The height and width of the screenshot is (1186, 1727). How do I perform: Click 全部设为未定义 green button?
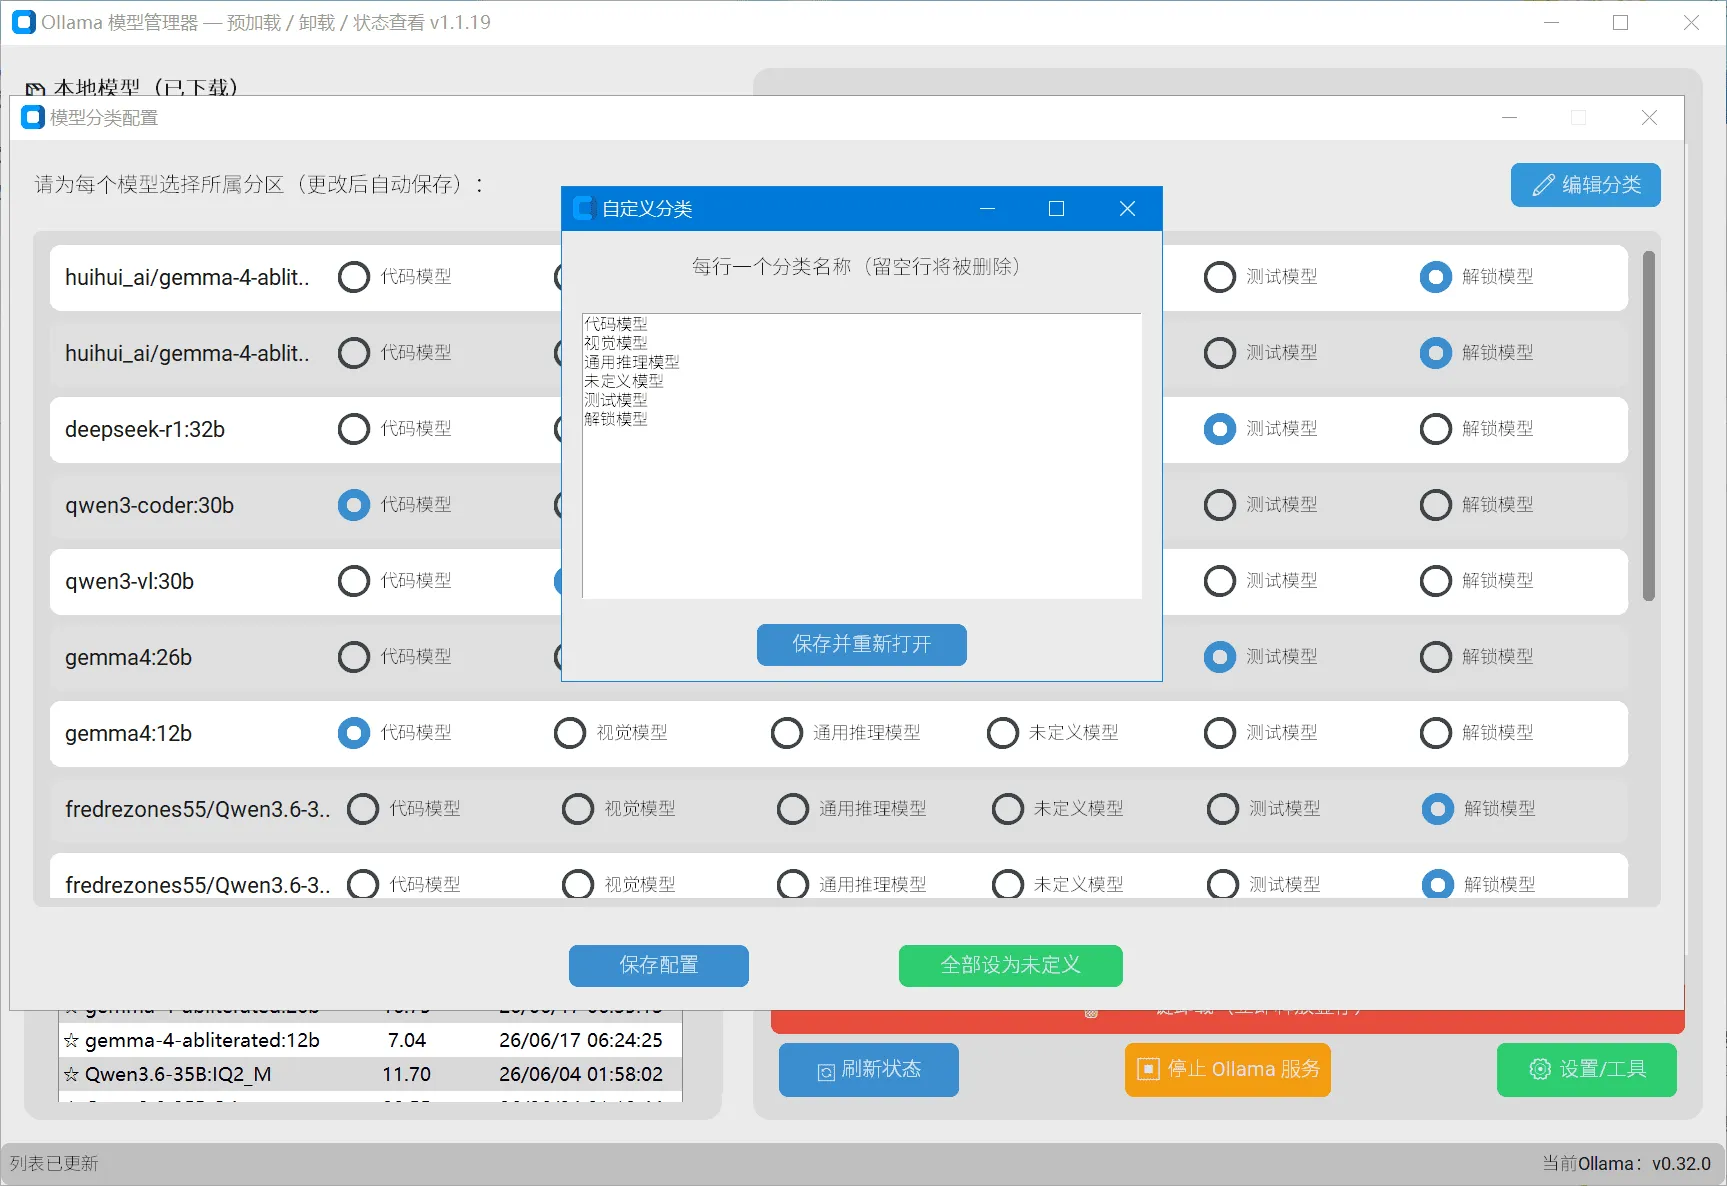coord(1010,965)
